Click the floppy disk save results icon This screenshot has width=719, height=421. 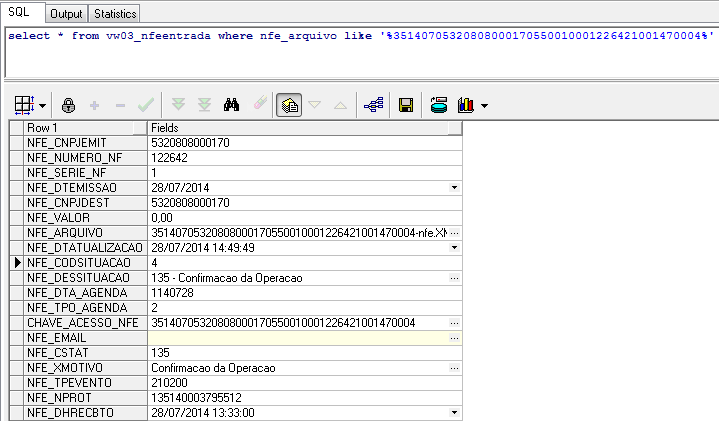coord(406,105)
